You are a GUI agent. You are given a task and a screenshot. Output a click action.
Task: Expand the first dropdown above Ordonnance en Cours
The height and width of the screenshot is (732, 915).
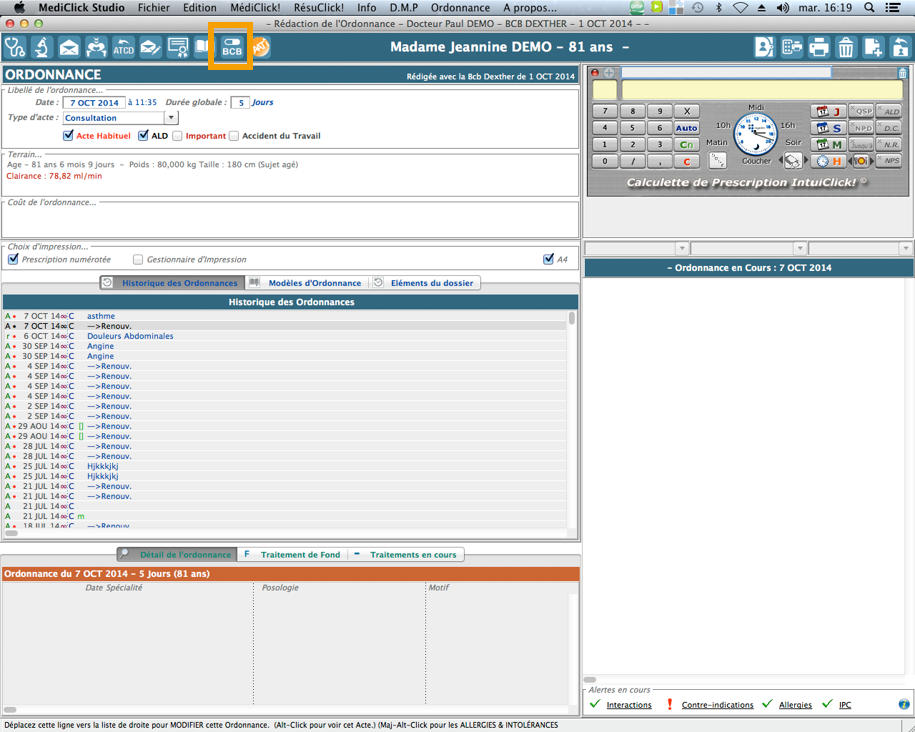pyautogui.click(x=682, y=249)
